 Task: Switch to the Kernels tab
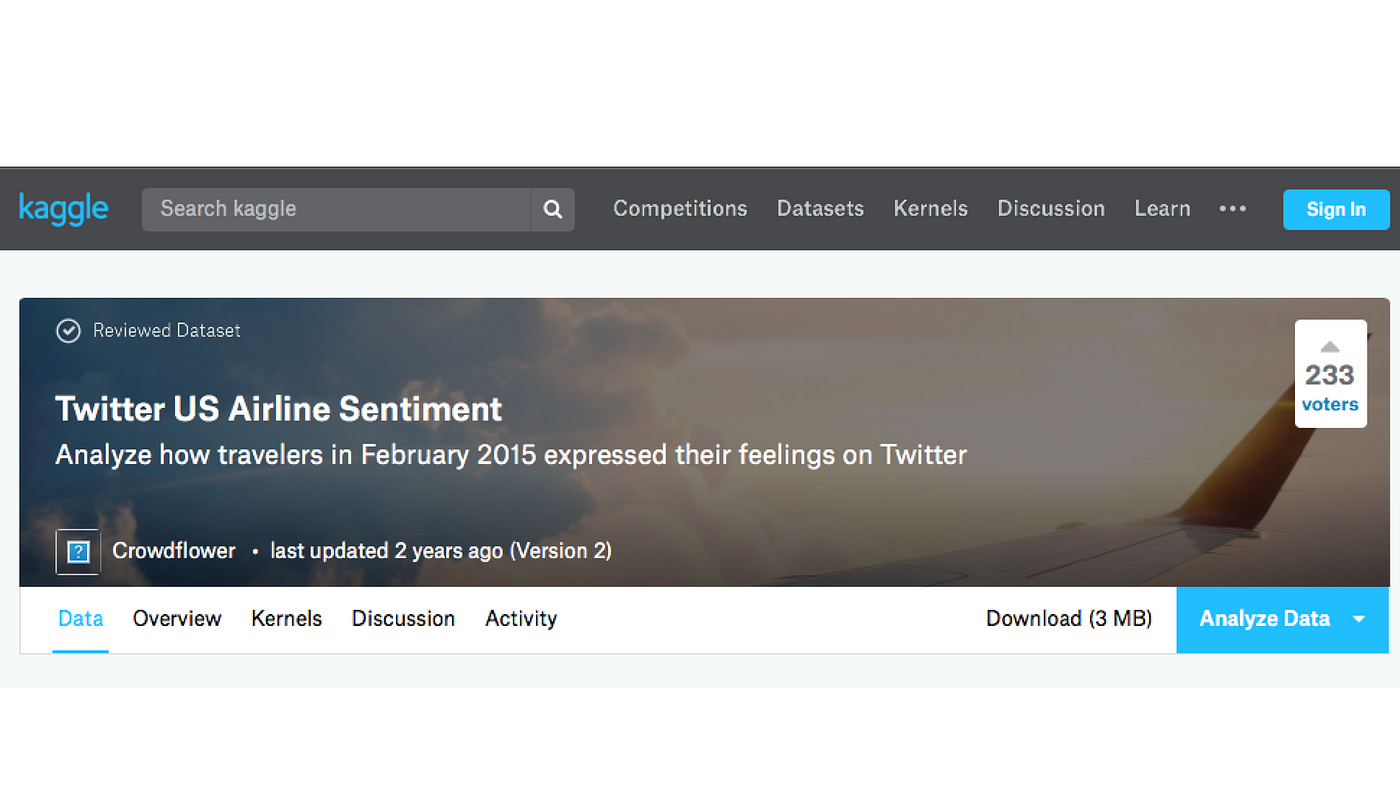[286, 619]
